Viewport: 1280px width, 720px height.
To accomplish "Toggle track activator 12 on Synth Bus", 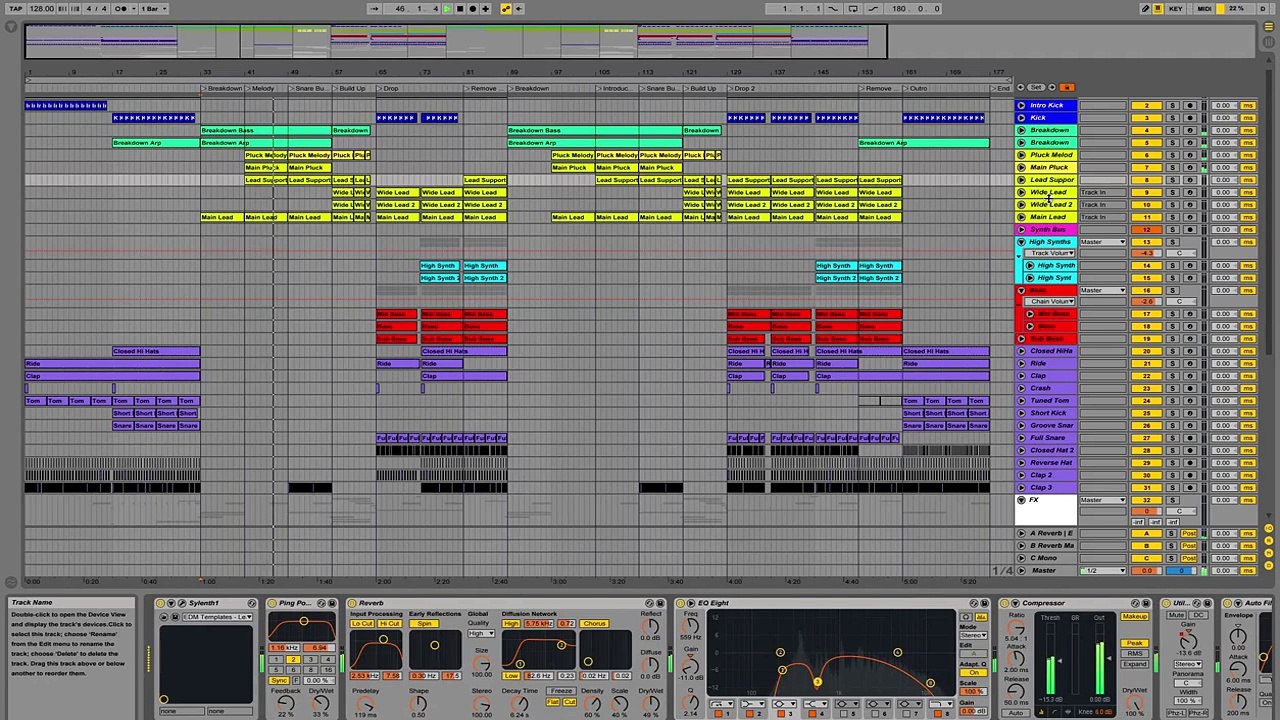I will (1146, 229).
